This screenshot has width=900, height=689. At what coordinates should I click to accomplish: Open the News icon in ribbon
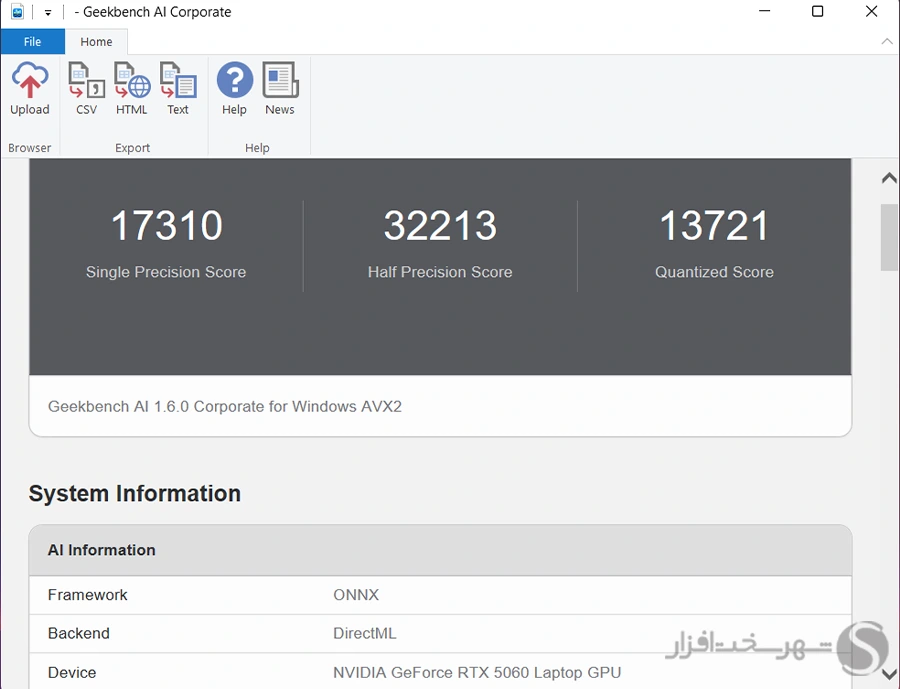point(280,89)
